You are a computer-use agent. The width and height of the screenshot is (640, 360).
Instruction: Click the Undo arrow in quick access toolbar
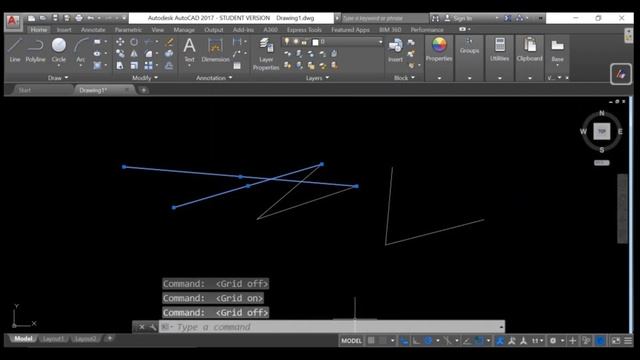coord(91,18)
